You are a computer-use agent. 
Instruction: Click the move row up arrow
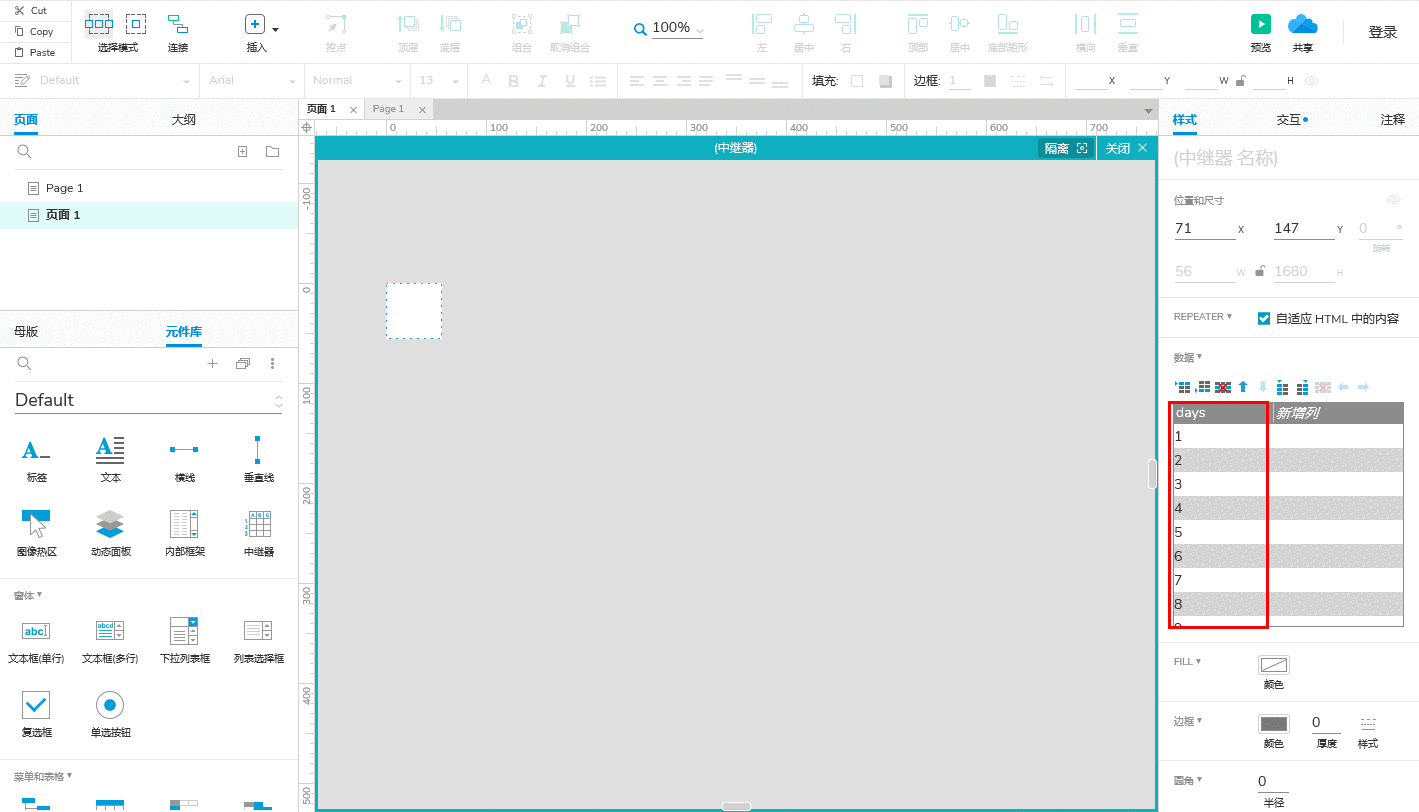[x=1243, y=387]
